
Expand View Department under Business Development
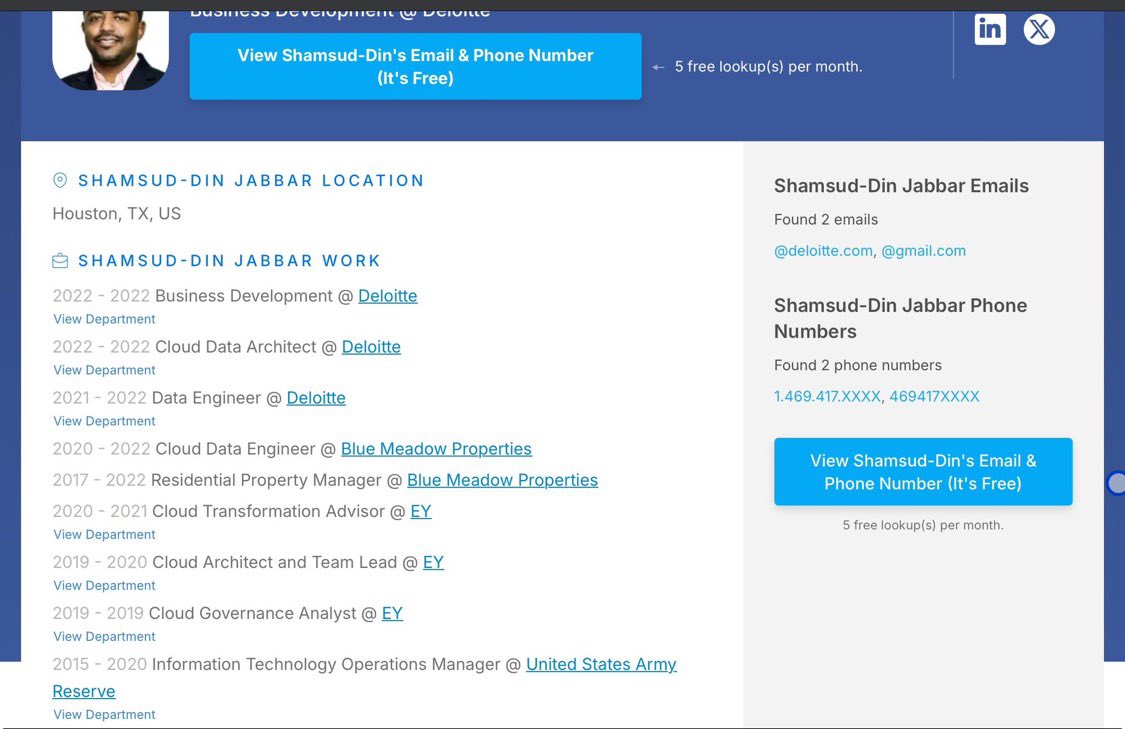tap(104, 319)
